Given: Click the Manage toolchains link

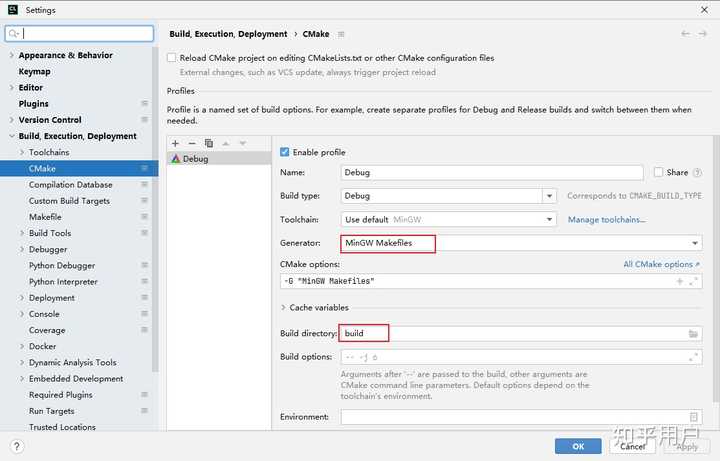Looking at the screenshot, I should [x=606, y=220].
